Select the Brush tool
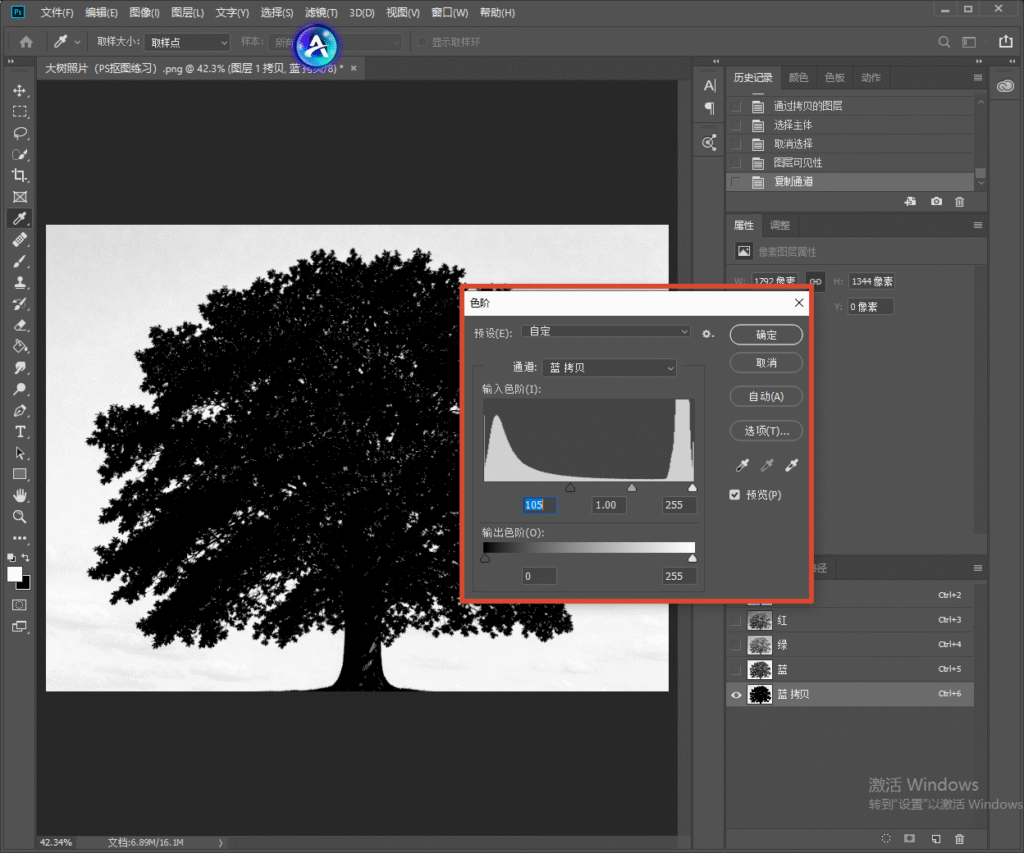Screen dimensions: 1024x853 tap(20, 261)
